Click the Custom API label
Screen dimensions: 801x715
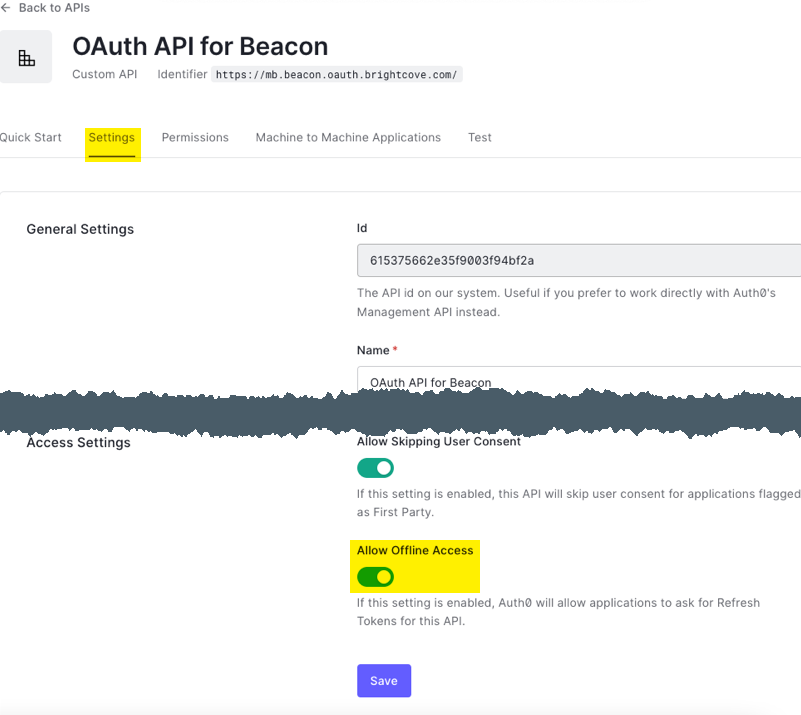coord(104,75)
